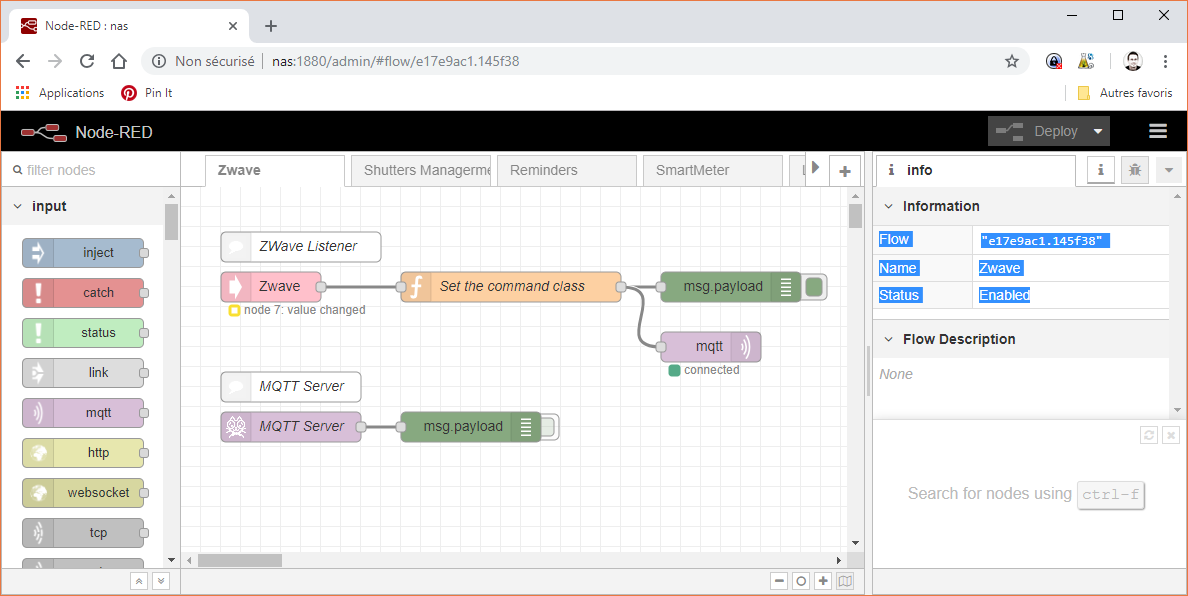Open the Chrome profile avatar

[x=1133, y=61]
